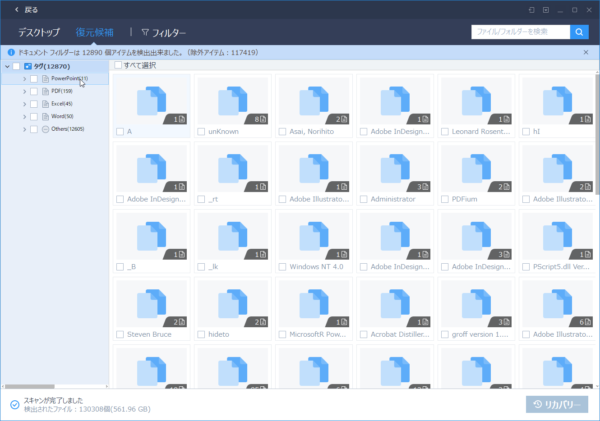Check the PowerPoint category checkbox
The width and height of the screenshot is (600, 421).
34,78
